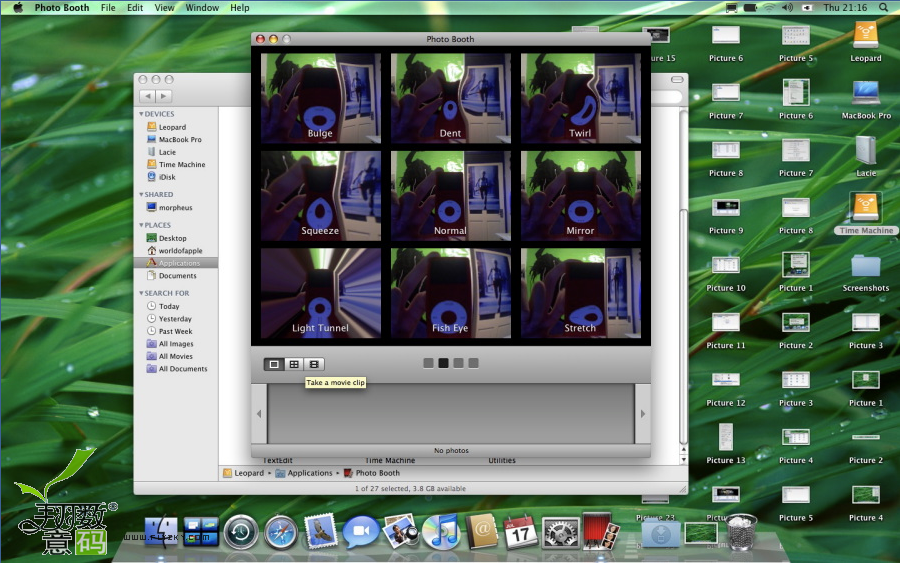Viewport: 900px width, 563px height.
Task: Launch iPhoto from the Dock
Action: click(x=401, y=531)
